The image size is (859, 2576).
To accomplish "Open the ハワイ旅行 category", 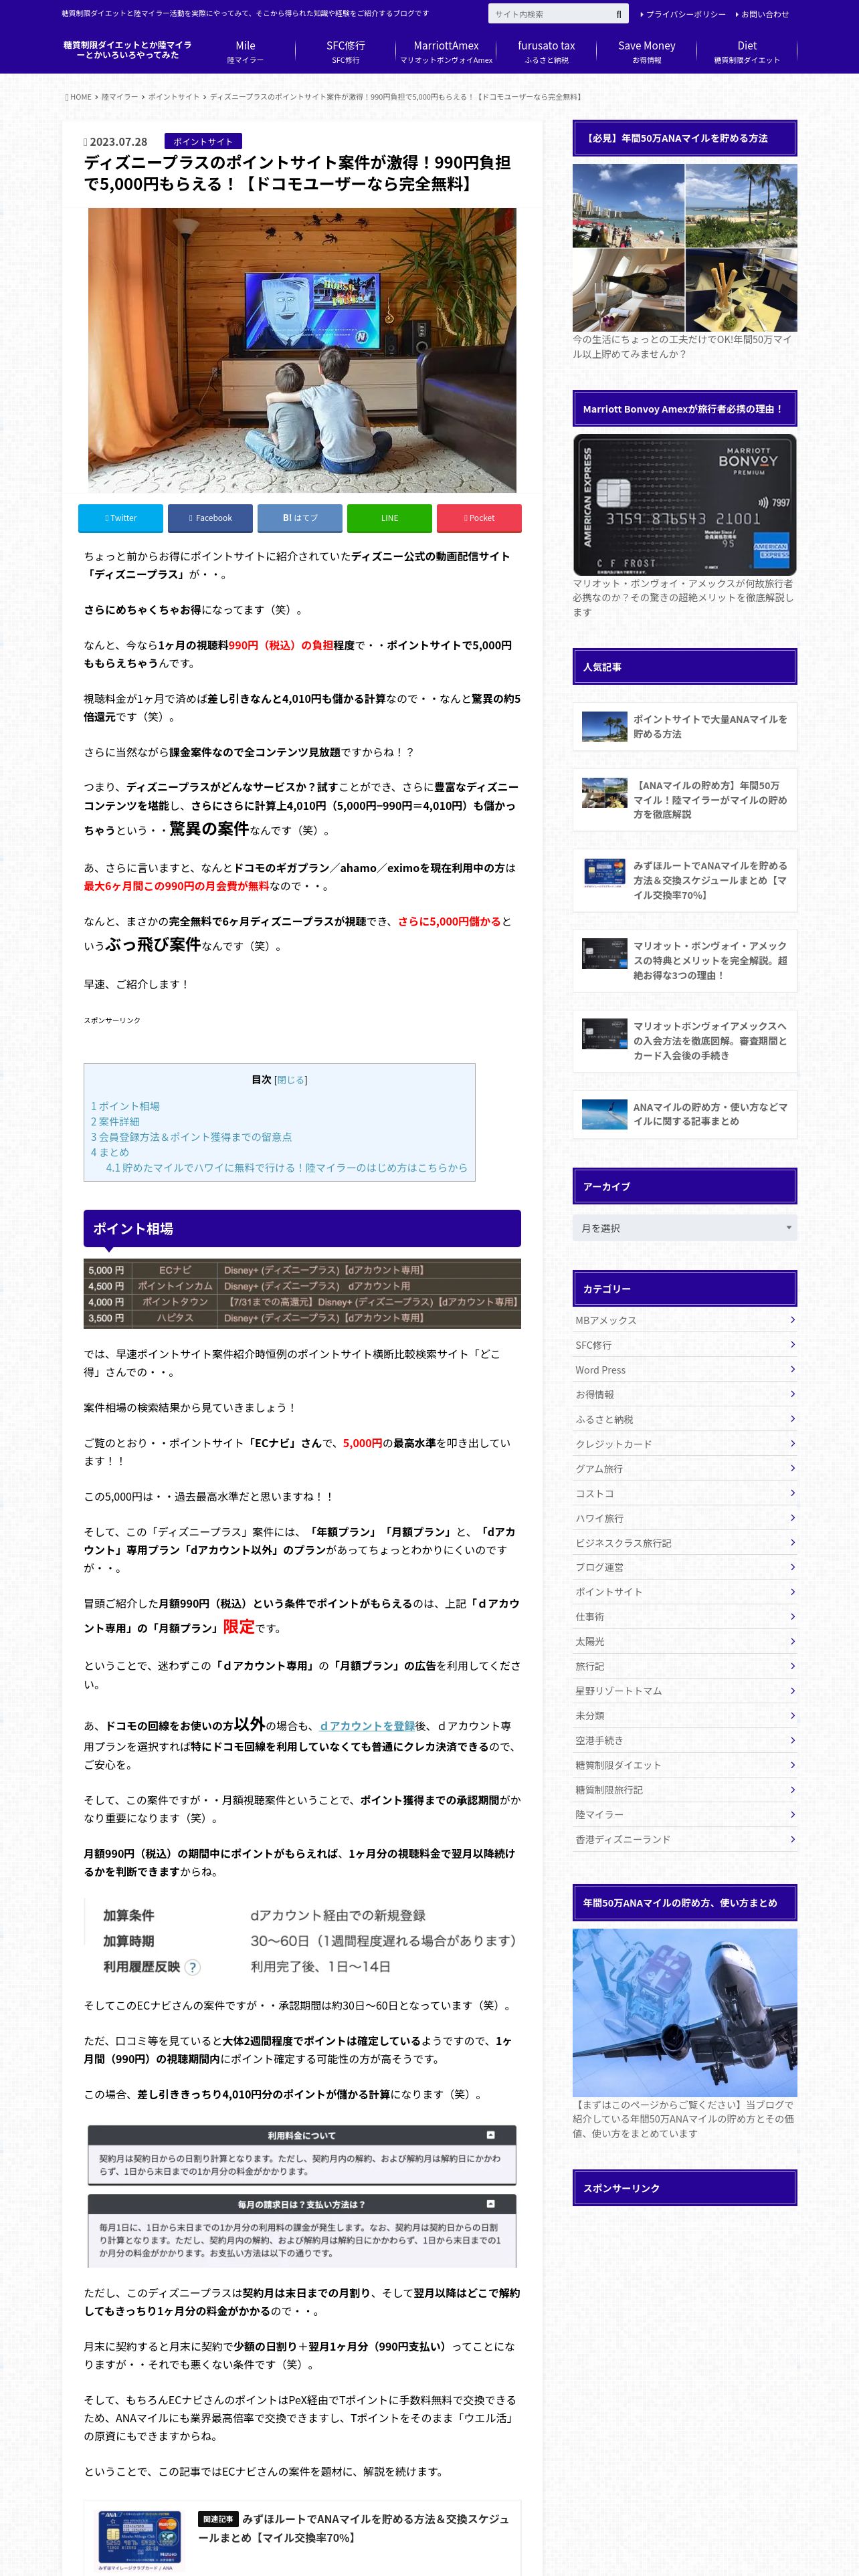I will pyautogui.click(x=684, y=1518).
